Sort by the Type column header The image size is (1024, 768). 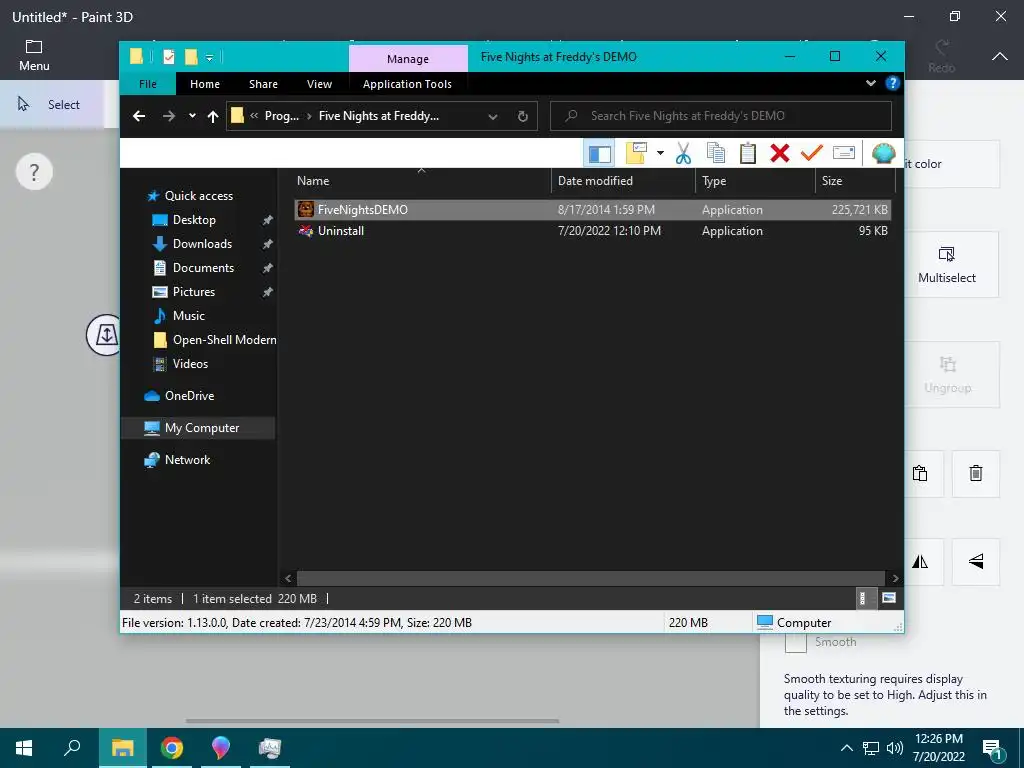click(x=755, y=181)
